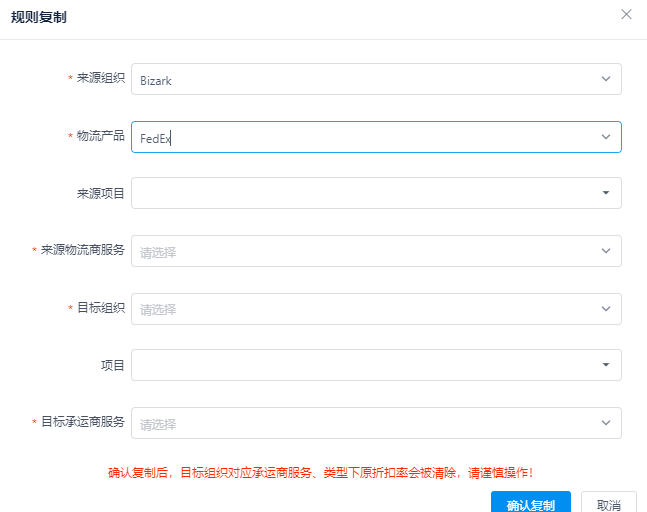This screenshot has width=647, height=512.
Task: Click the 来源项目 label
Action: (x=101, y=193)
